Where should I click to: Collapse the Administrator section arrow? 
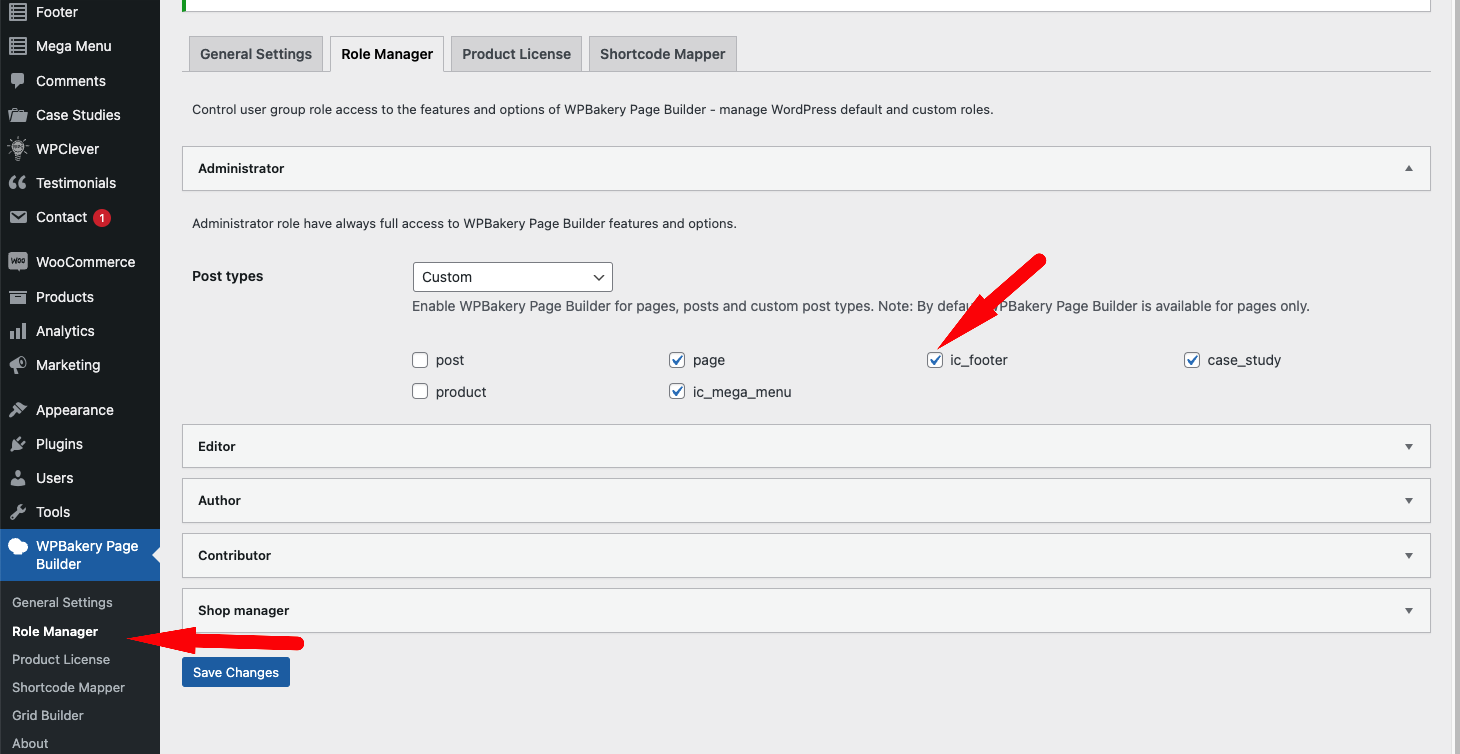(1409, 169)
